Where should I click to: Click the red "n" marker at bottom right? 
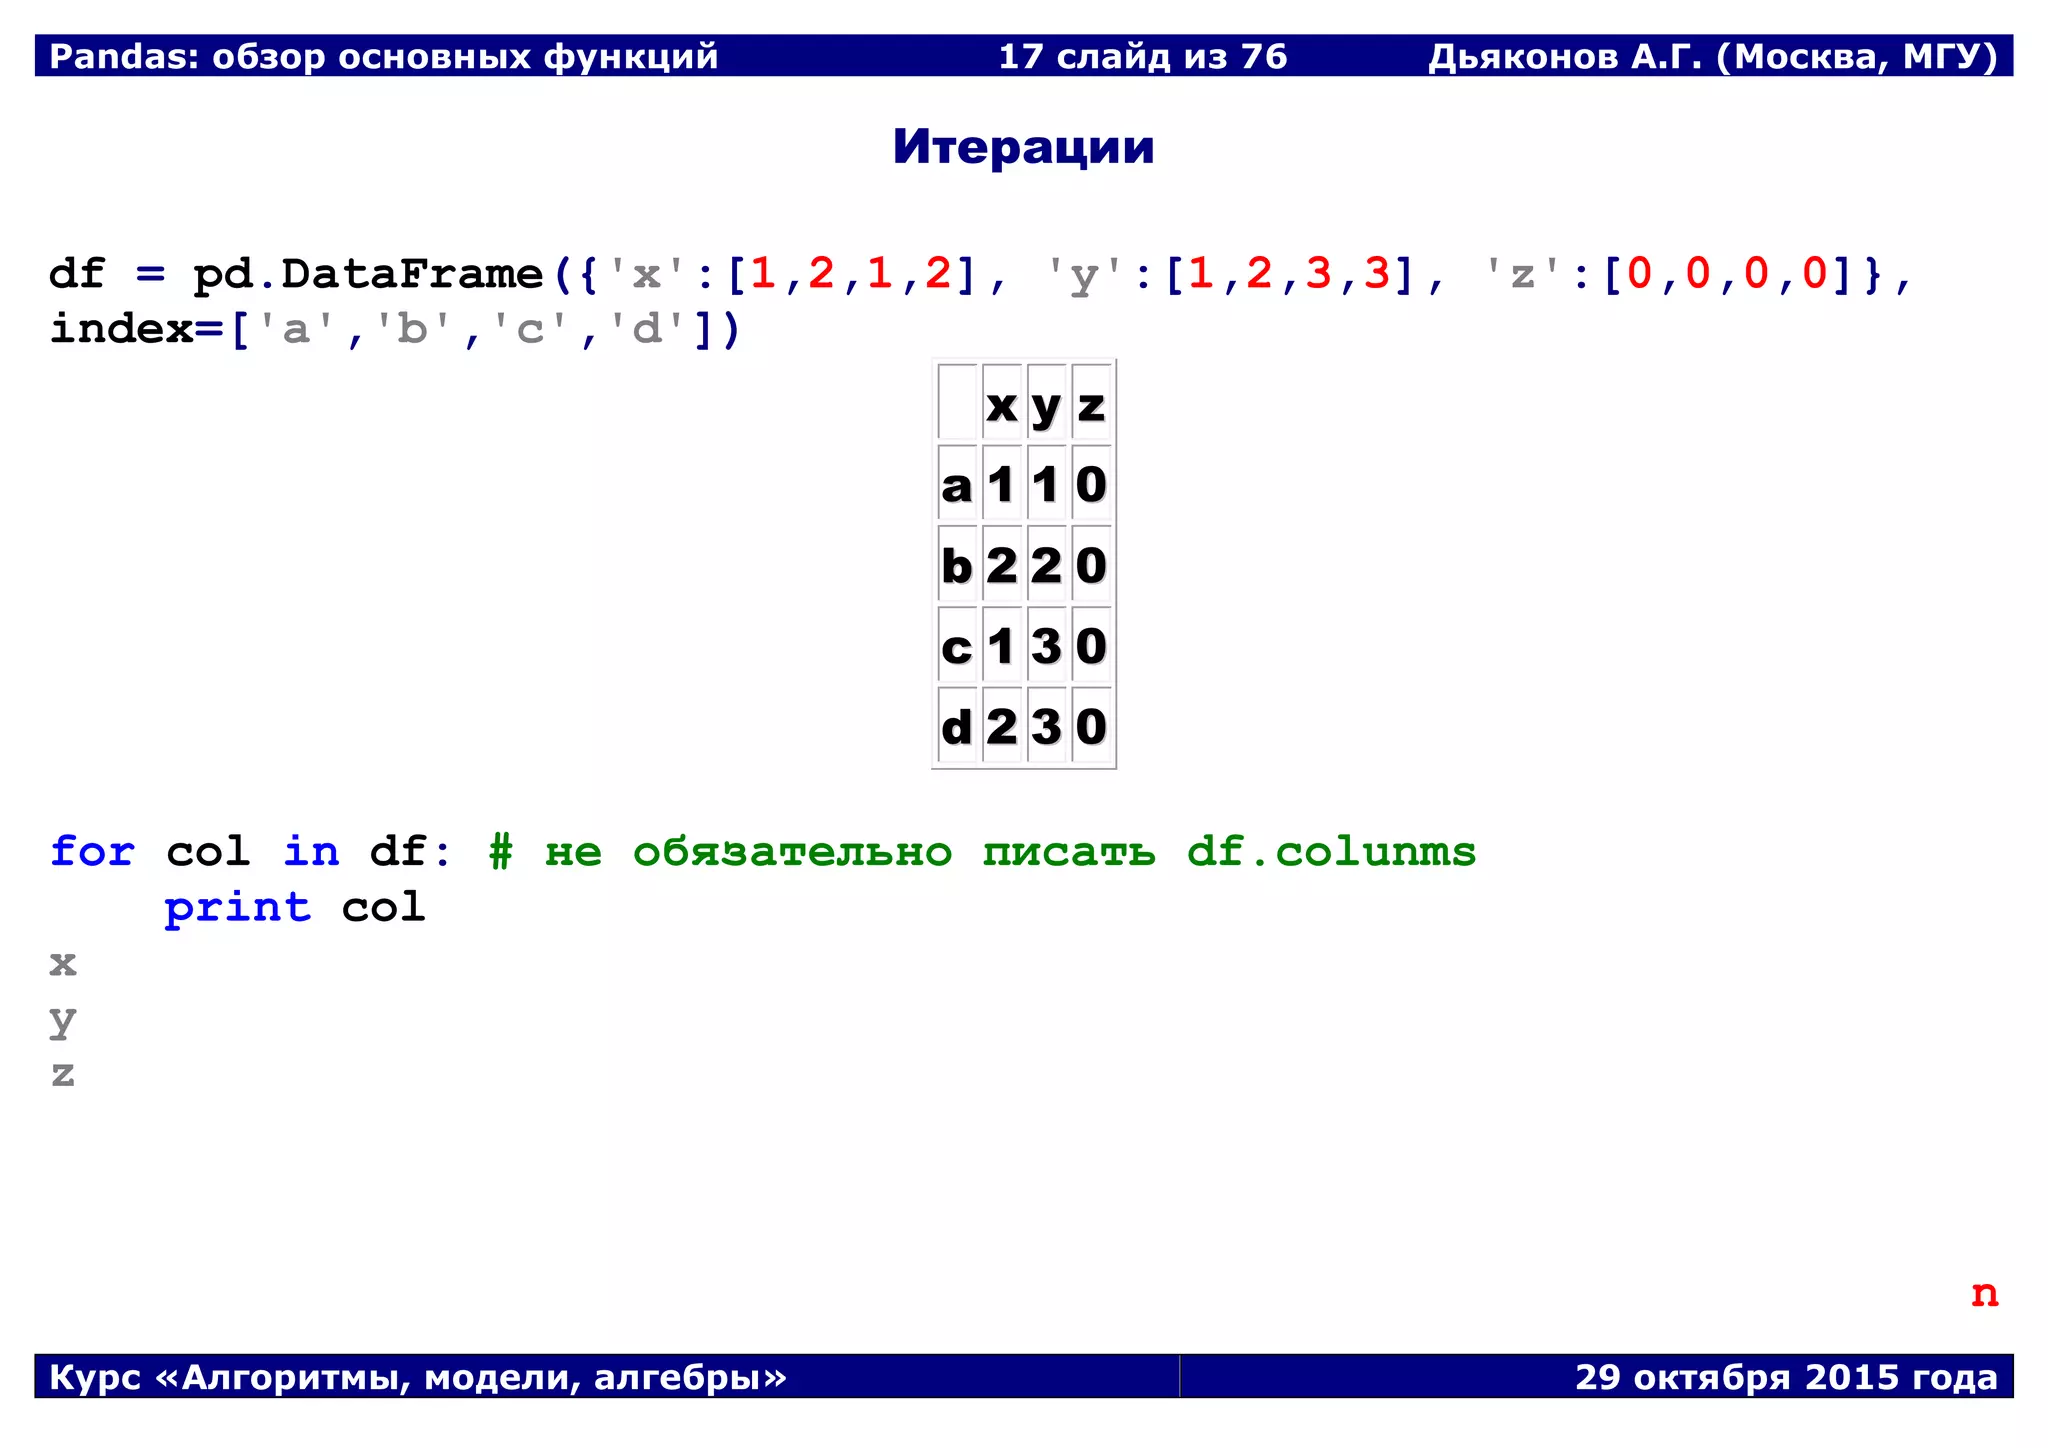1984,1293
